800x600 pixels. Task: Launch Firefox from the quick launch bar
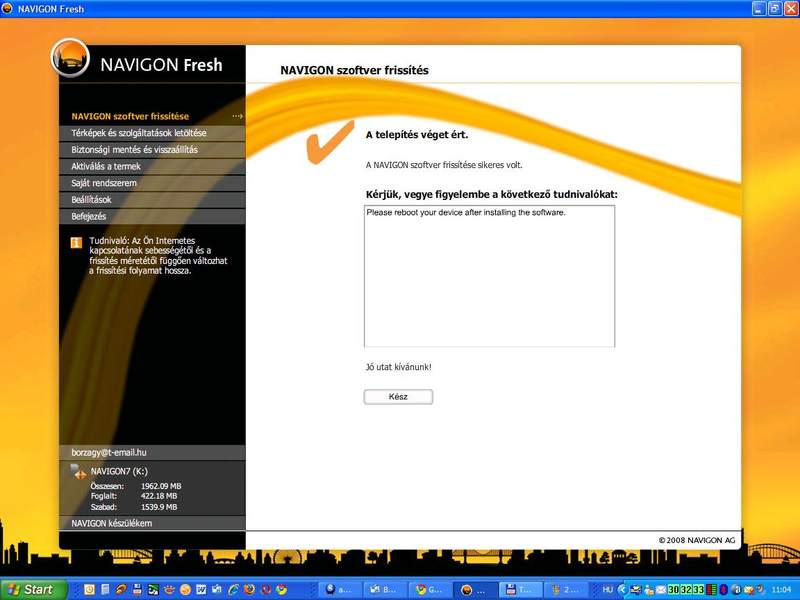(249, 589)
